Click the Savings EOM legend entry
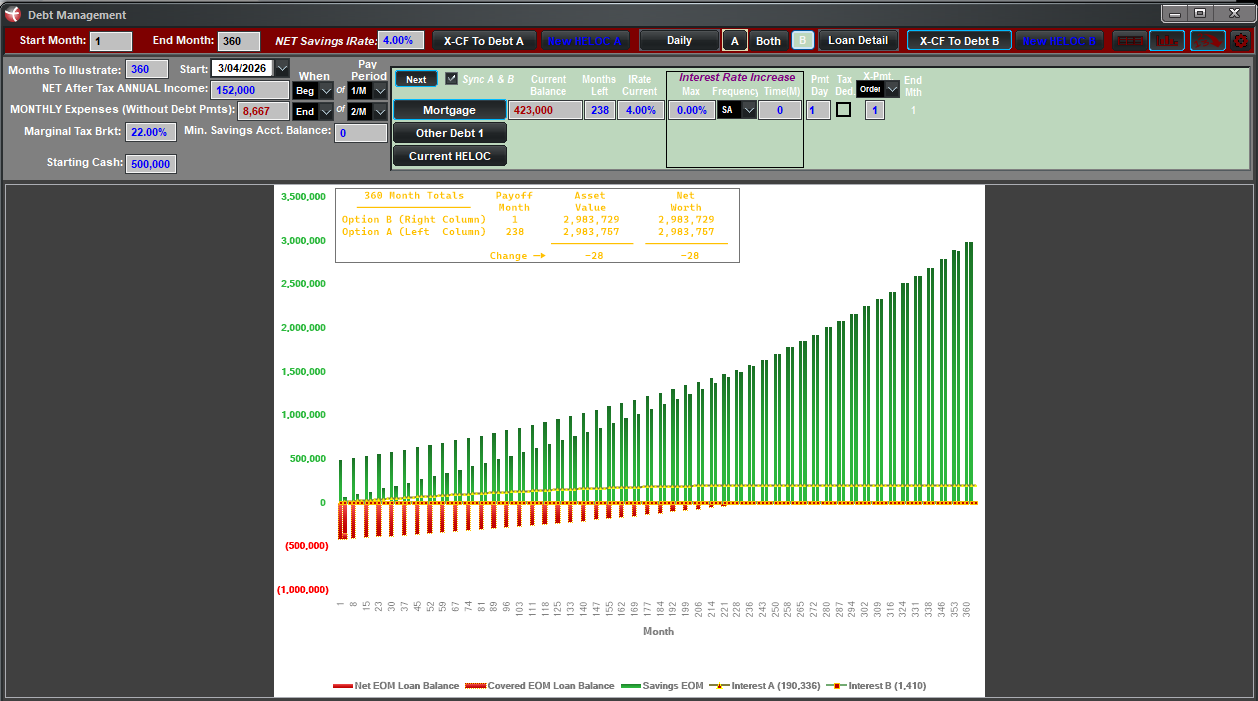1258x701 pixels. point(662,686)
